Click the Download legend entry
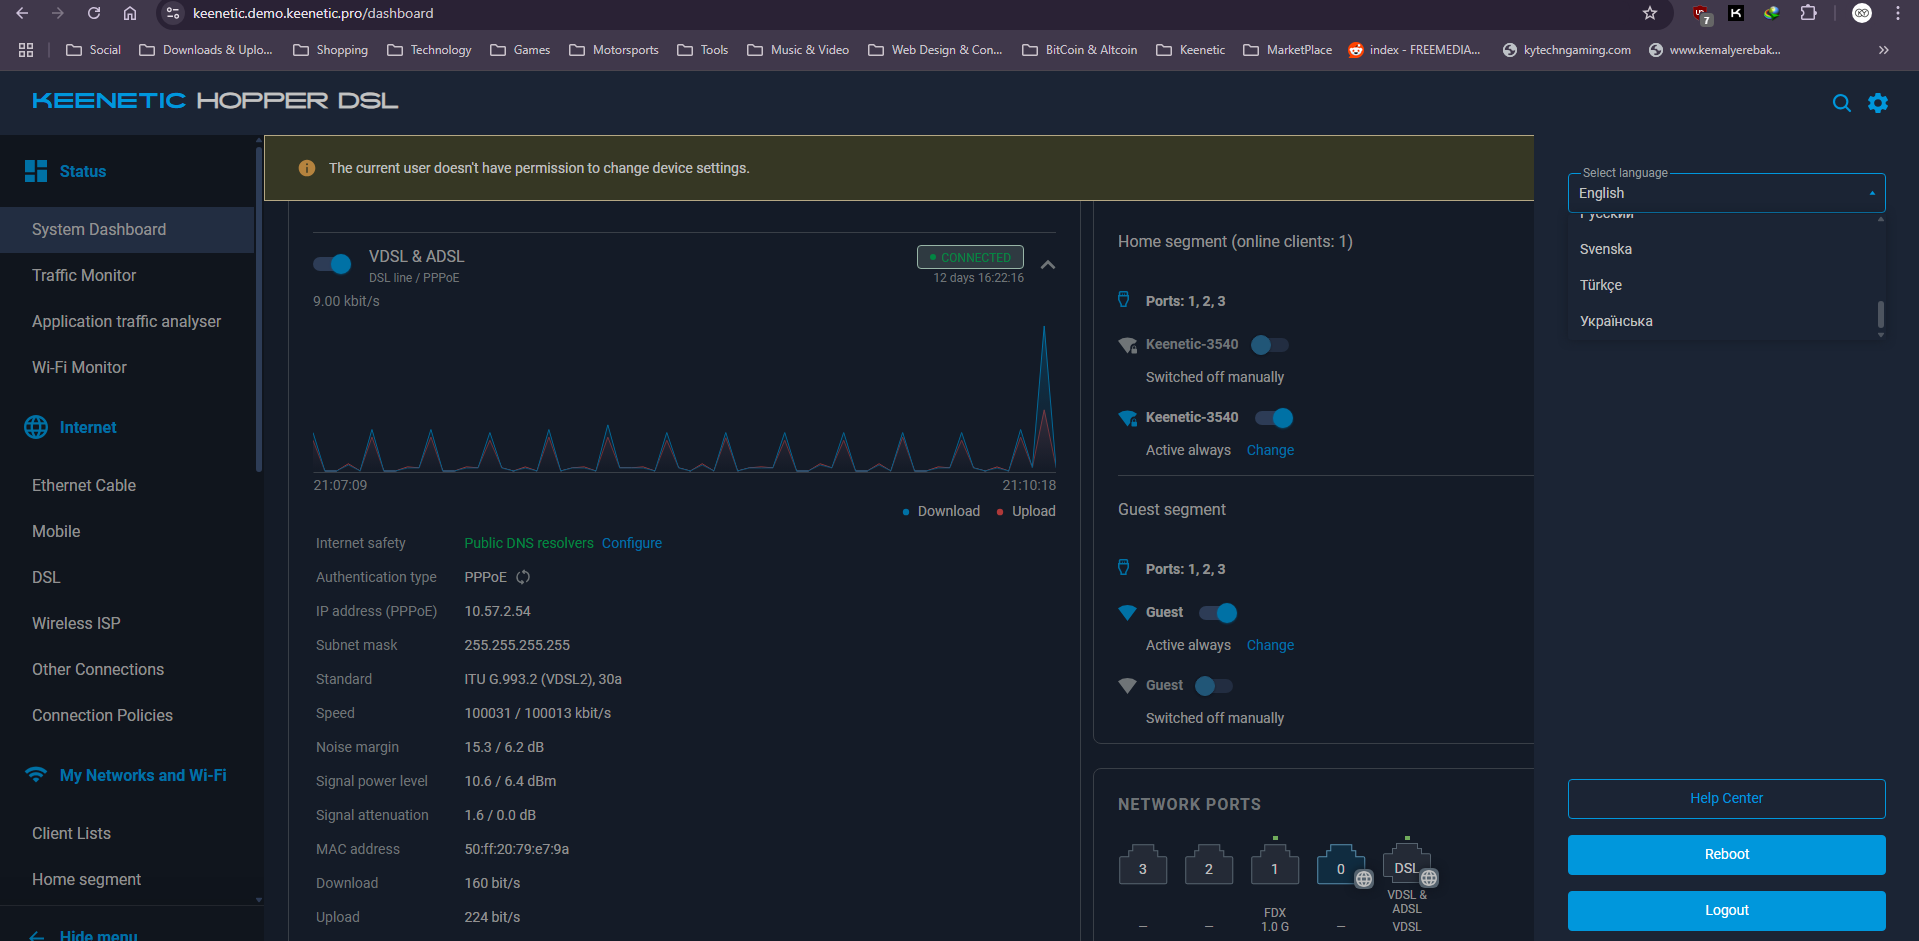 (941, 511)
